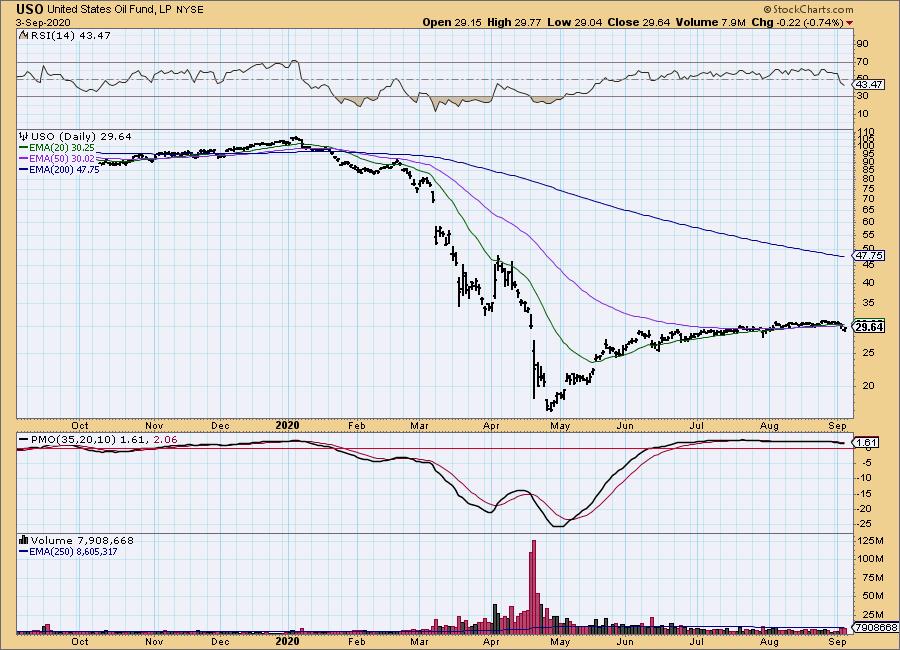Click the RSI(14) 43.47 indicator label
Image resolution: width=900 pixels, height=650 pixels.
(70, 35)
